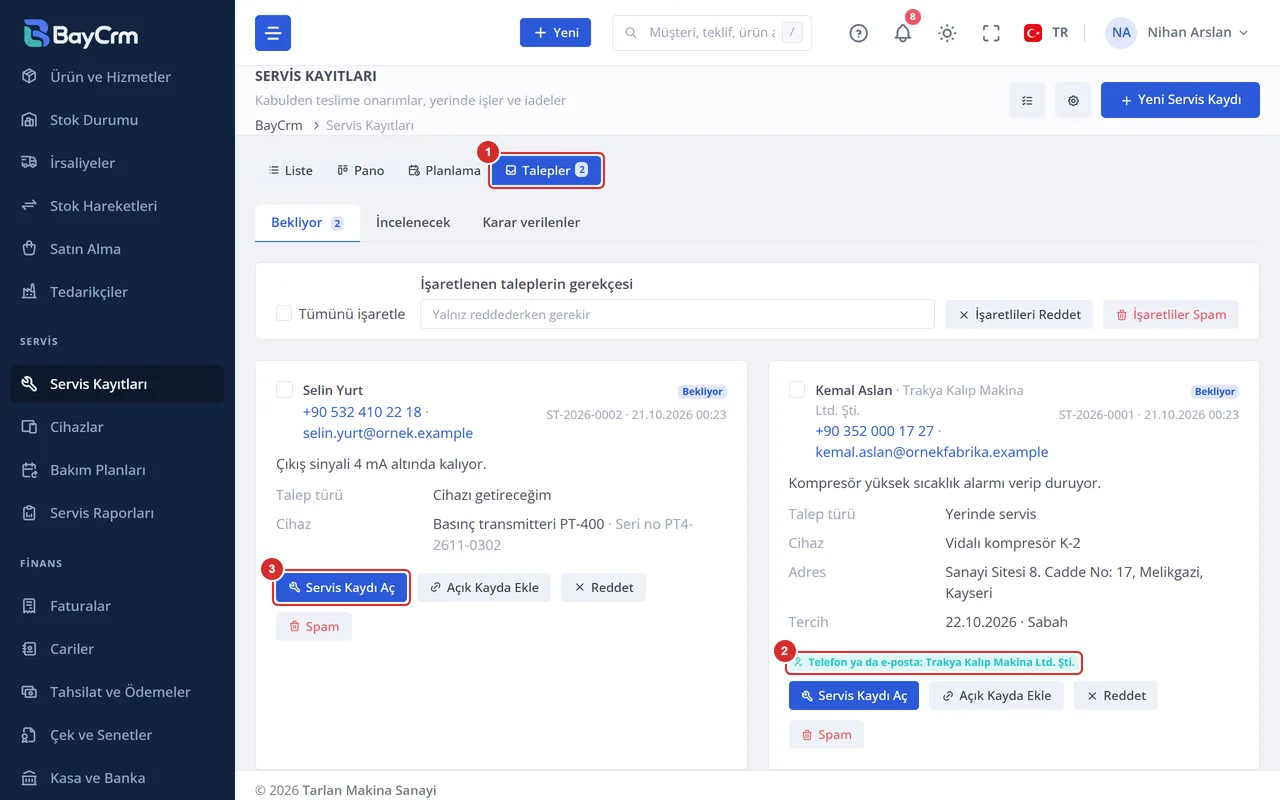Switch to the Pano view tab
Viewport: 1280px width, 800px height.
(361, 170)
